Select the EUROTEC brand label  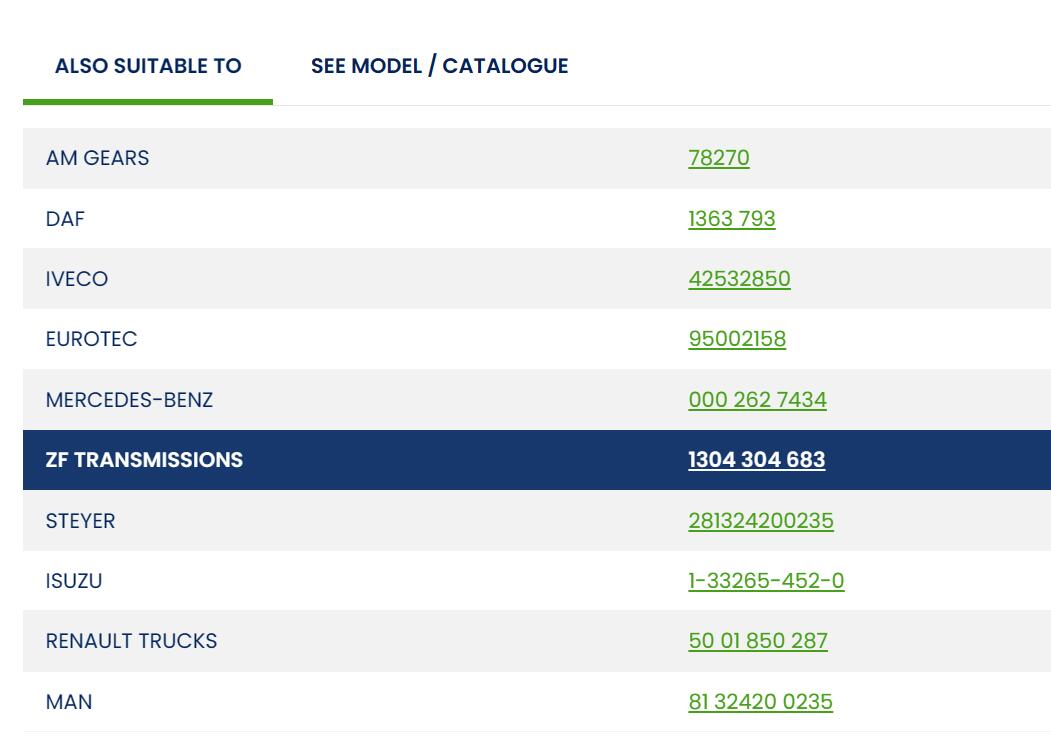pyautogui.click(x=91, y=339)
